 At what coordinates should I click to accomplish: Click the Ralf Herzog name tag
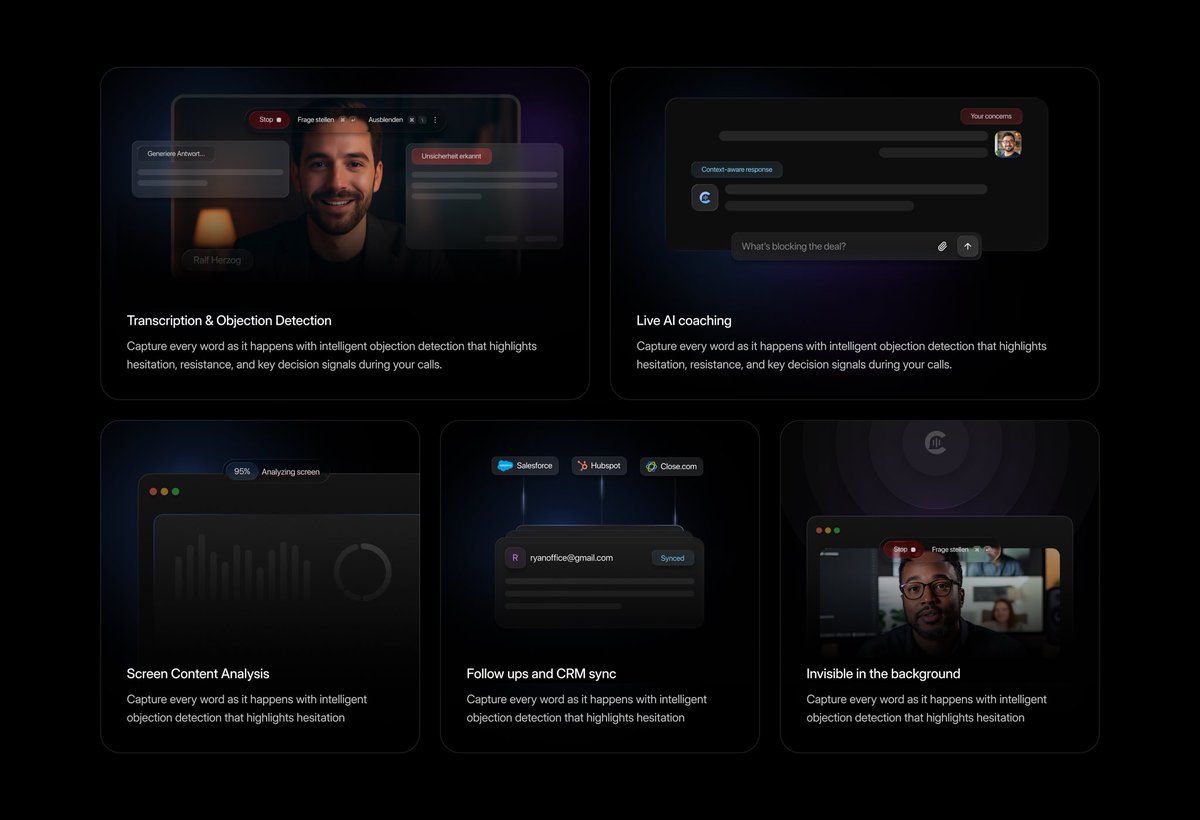click(218, 260)
